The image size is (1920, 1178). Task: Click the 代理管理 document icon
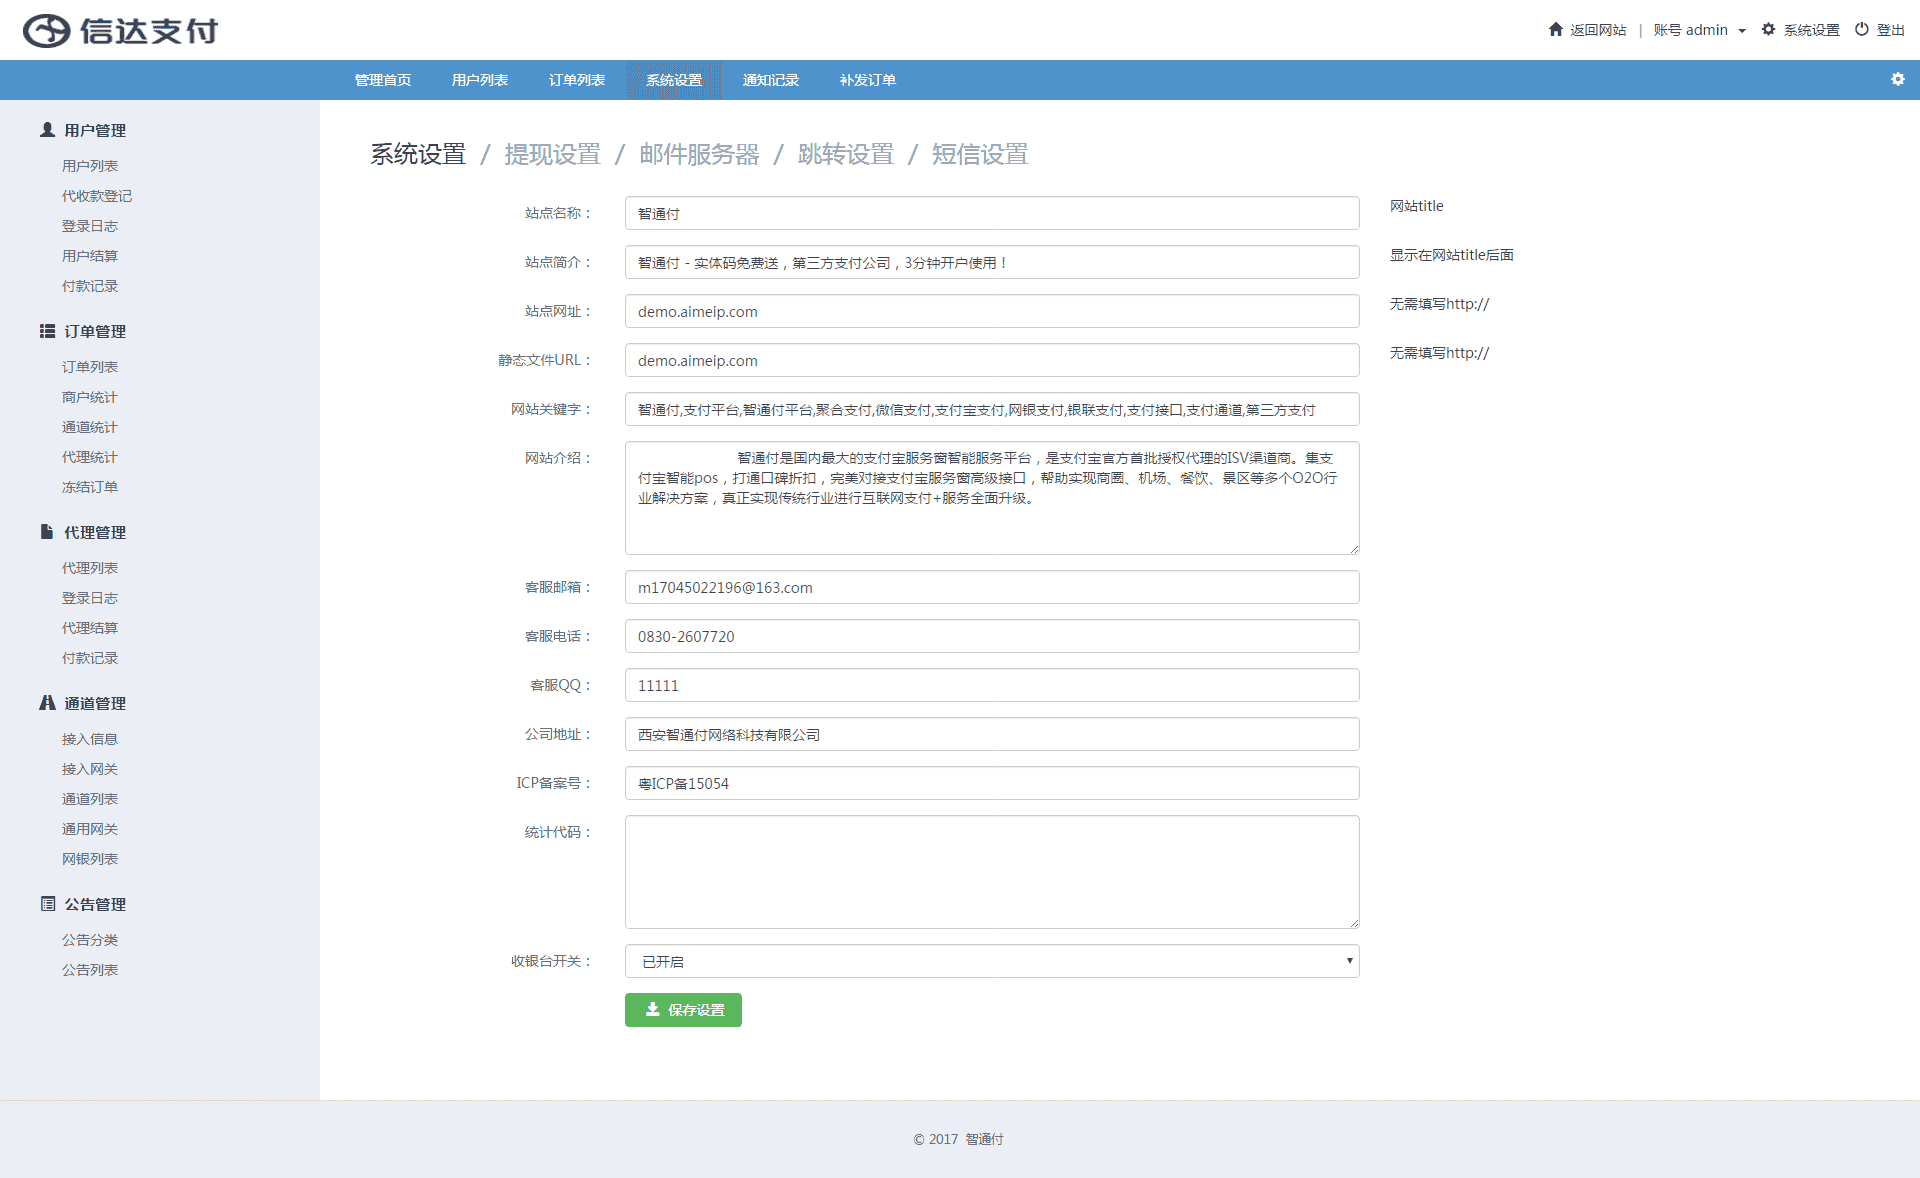click(47, 532)
